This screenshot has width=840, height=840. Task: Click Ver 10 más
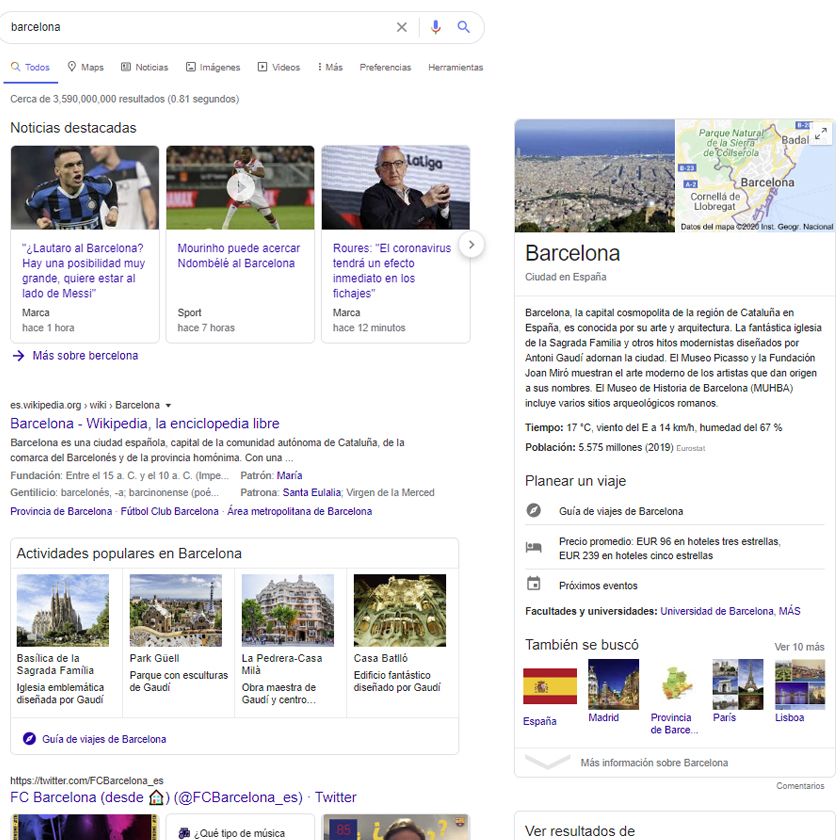click(x=799, y=647)
